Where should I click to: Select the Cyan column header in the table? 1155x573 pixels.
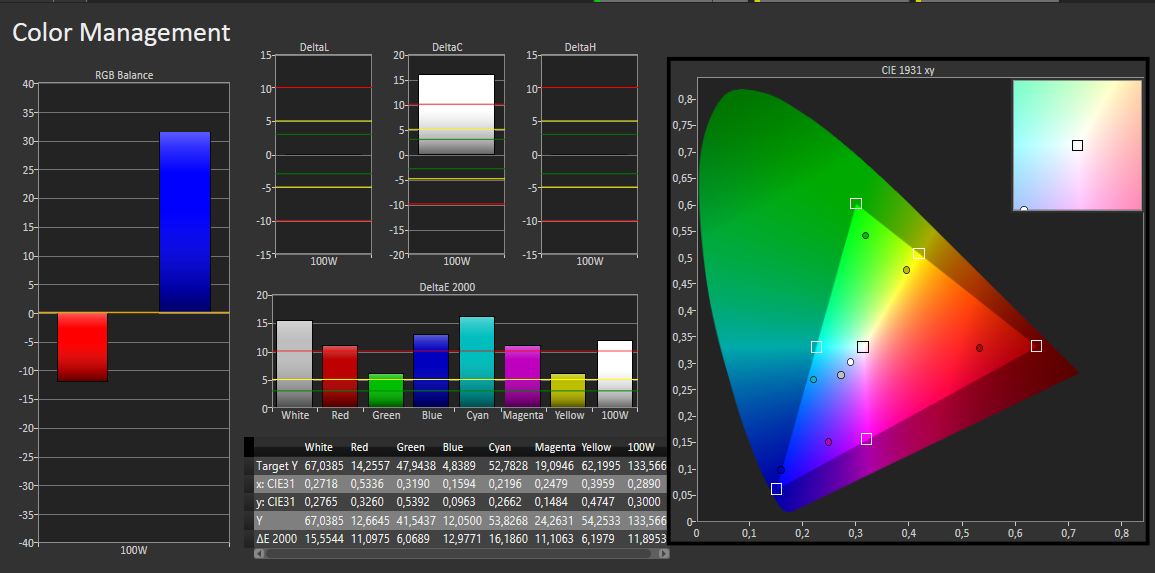(x=499, y=447)
